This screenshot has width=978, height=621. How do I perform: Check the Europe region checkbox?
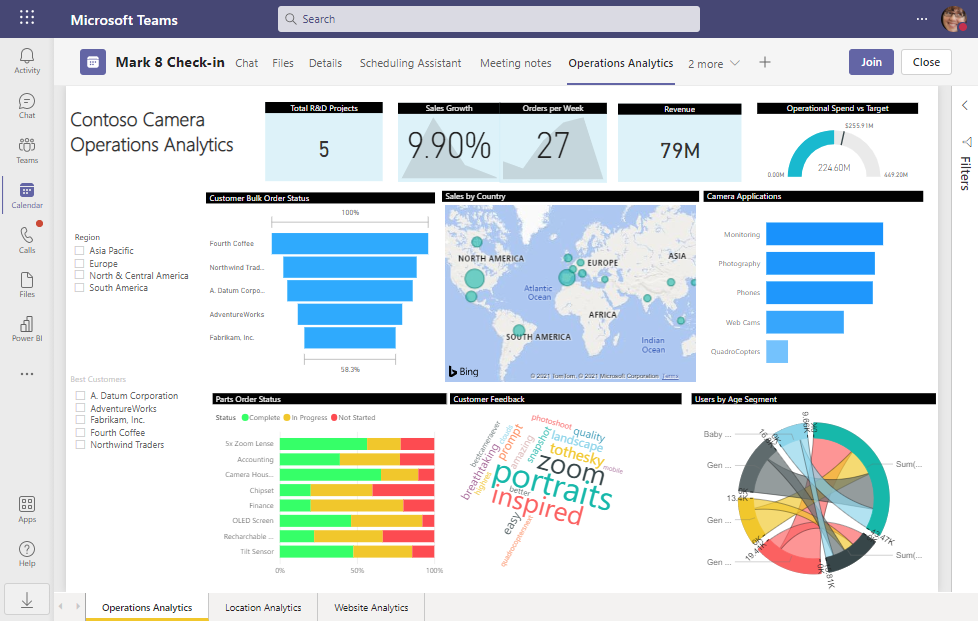click(77, 262)
